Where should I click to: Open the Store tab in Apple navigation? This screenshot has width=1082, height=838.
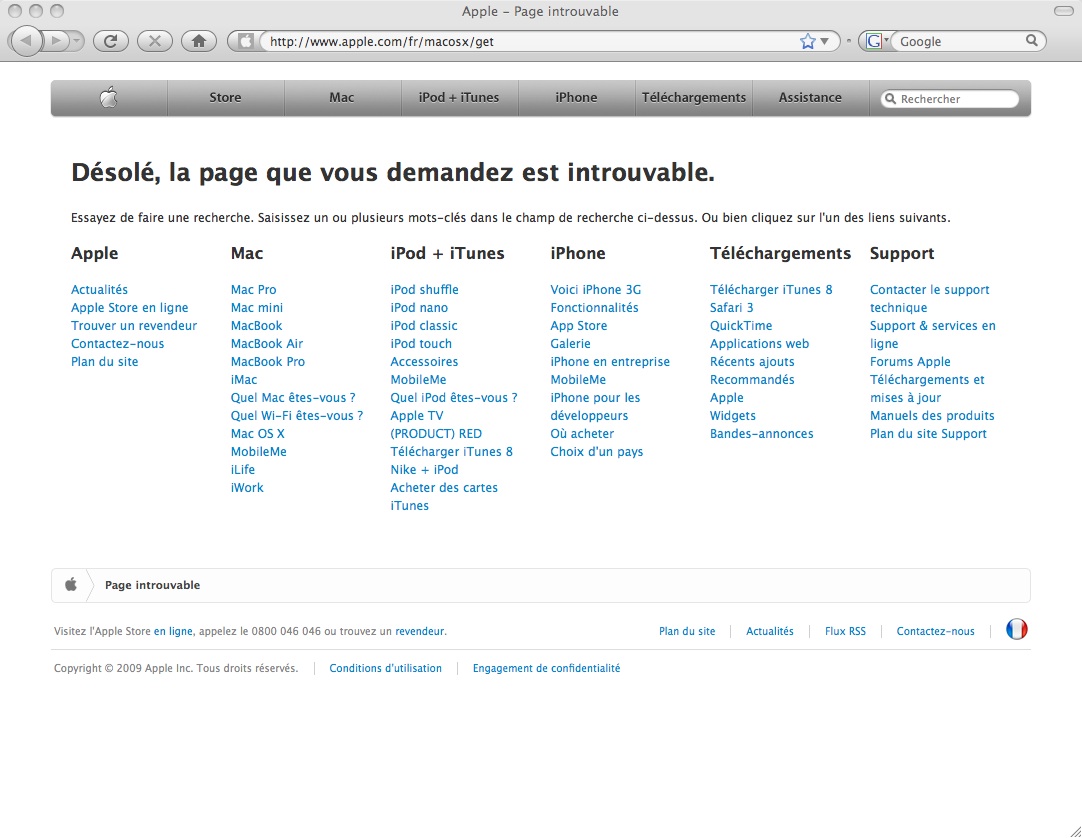coord(226,98)
